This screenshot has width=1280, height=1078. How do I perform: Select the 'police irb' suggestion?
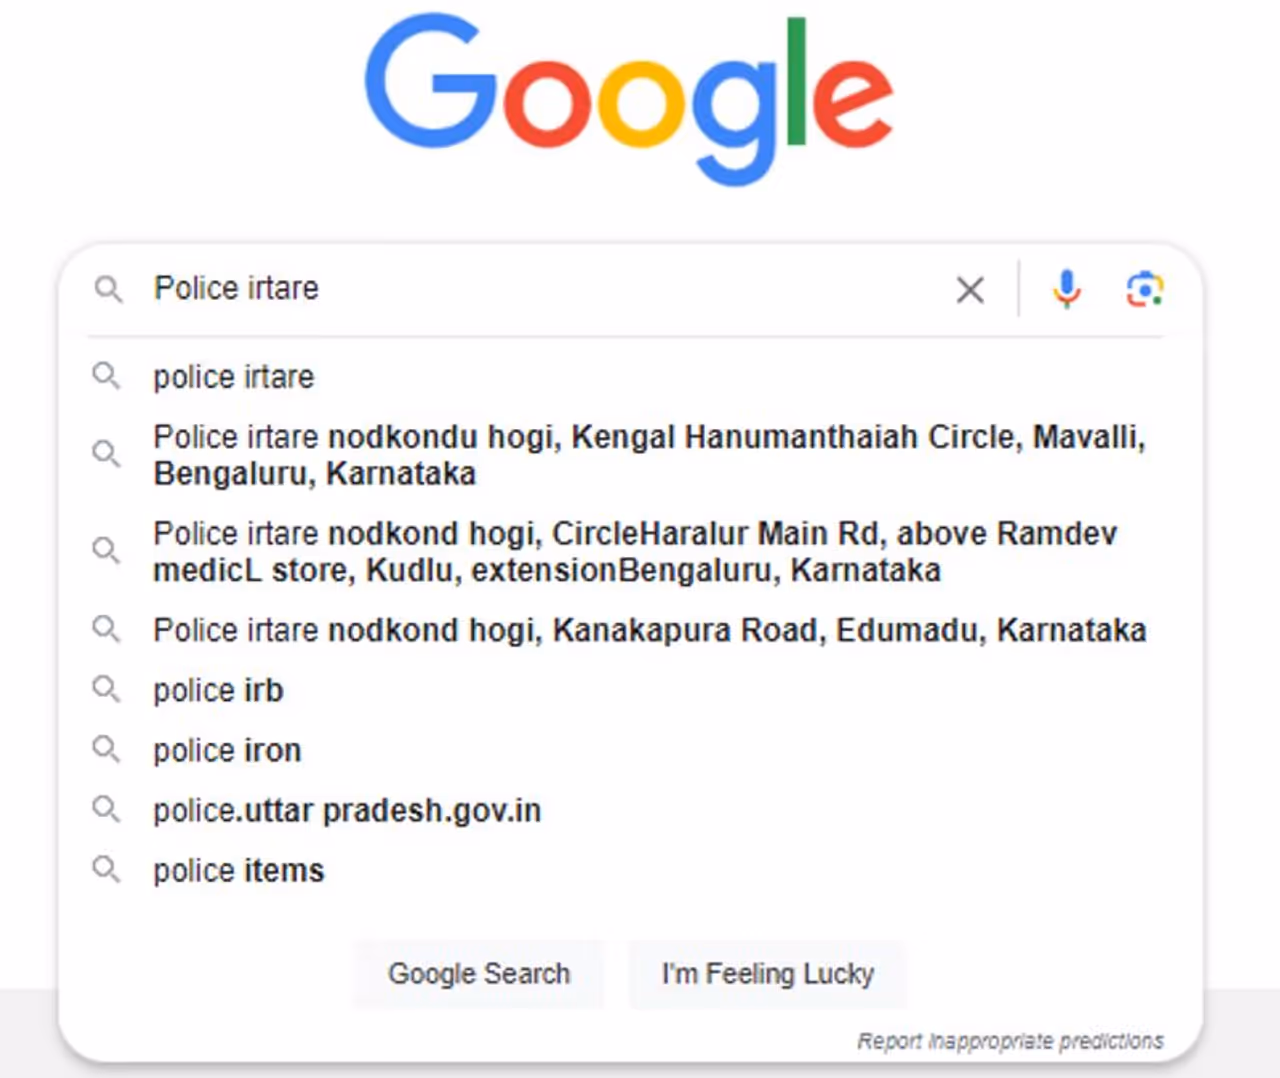coord(218,690)
